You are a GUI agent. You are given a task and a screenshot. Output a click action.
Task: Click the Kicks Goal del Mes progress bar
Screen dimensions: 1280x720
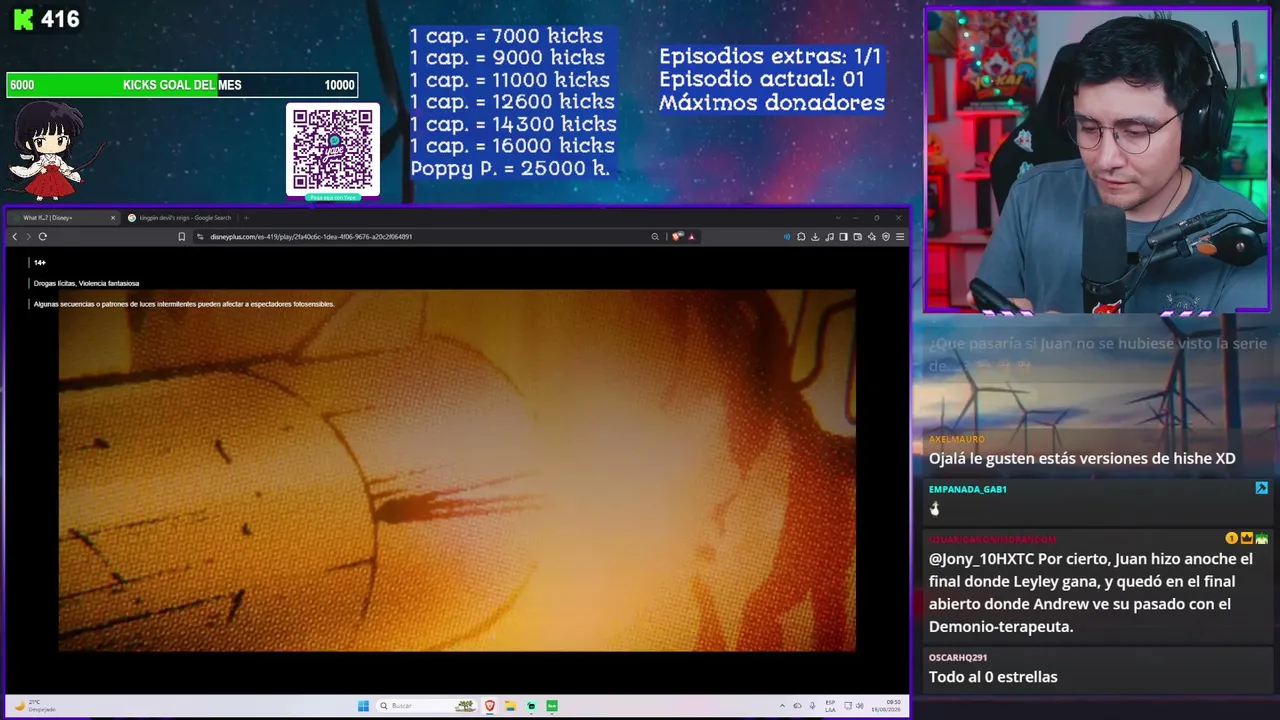point(182,85)
